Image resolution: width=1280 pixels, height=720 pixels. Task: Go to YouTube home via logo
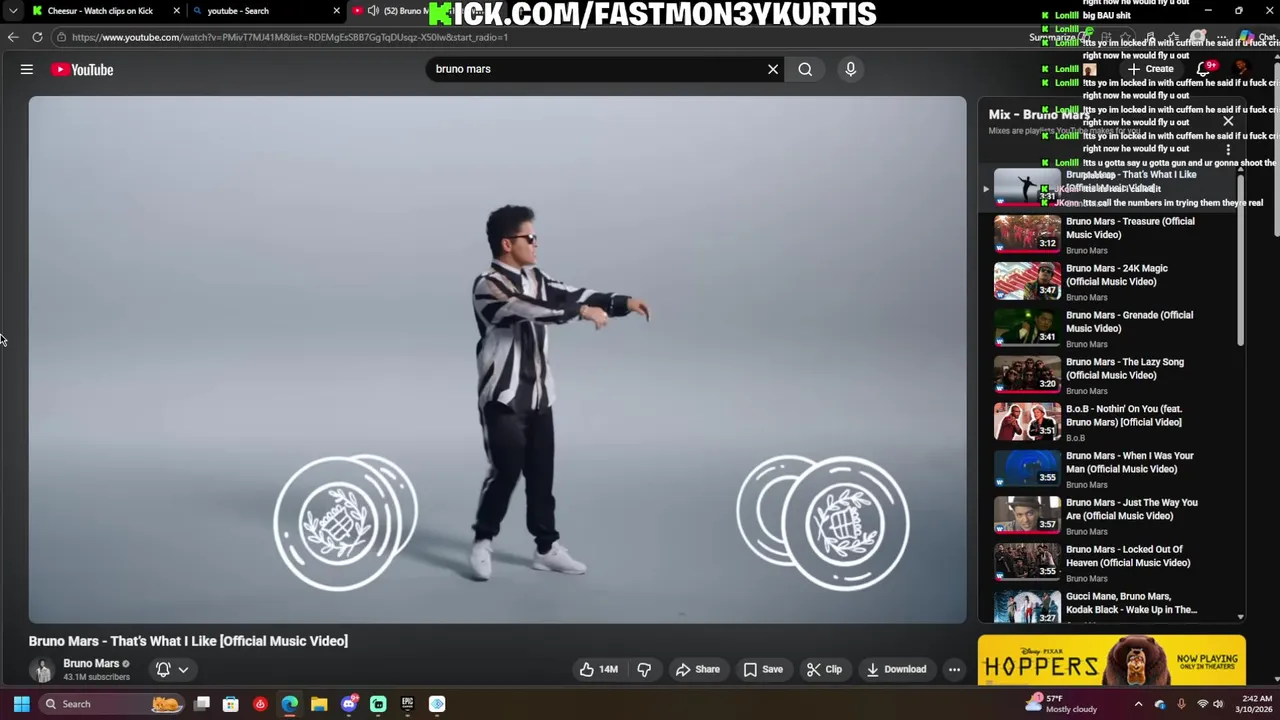click(83, 69)
